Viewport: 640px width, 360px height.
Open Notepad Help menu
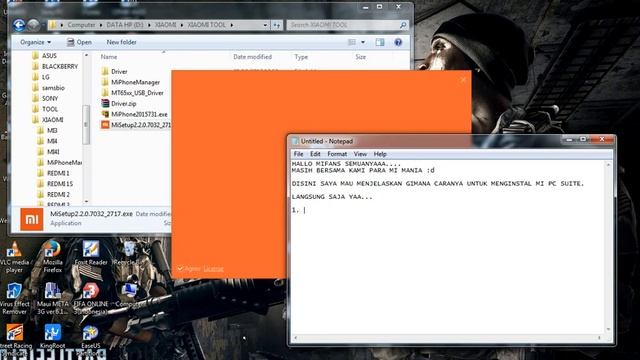click(x=380, y=154)
